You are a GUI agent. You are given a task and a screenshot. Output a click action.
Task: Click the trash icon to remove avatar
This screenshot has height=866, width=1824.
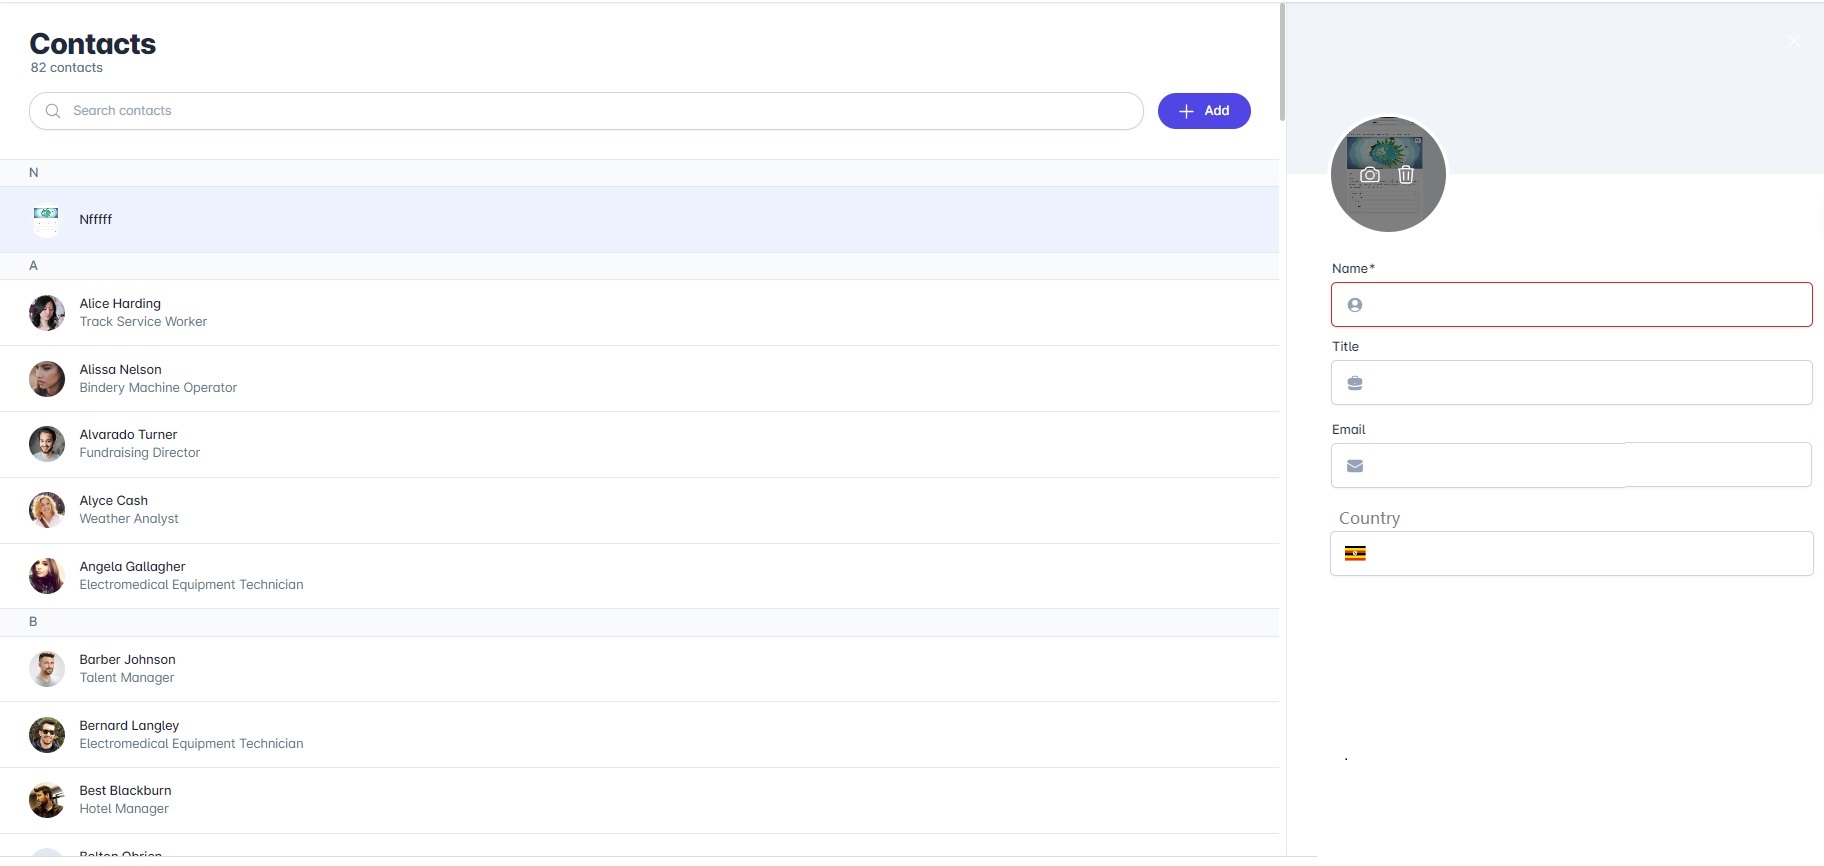point(1406,175)
